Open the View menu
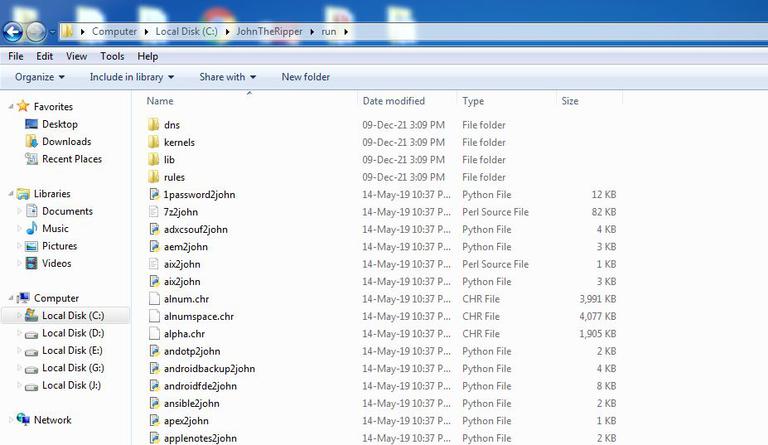 [76, 56]
